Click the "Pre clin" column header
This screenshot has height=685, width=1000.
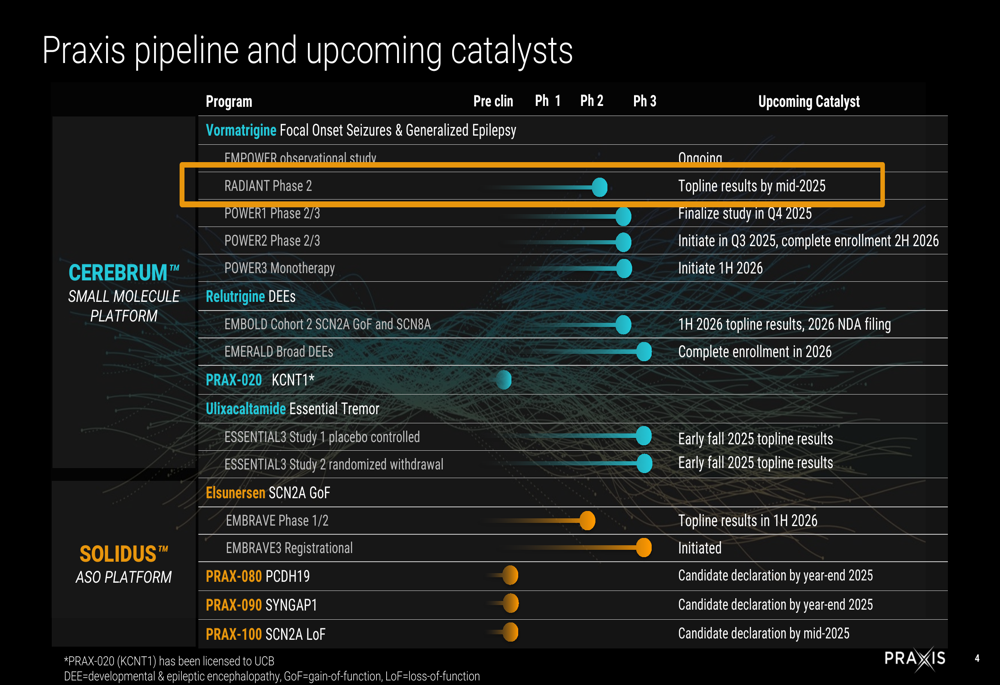click(493, 101)
